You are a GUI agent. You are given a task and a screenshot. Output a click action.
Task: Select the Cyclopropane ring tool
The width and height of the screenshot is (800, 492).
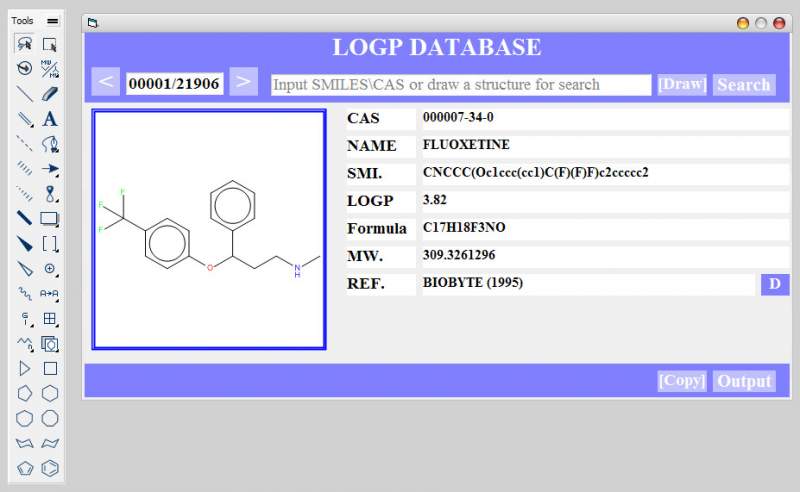click(24, 368)
